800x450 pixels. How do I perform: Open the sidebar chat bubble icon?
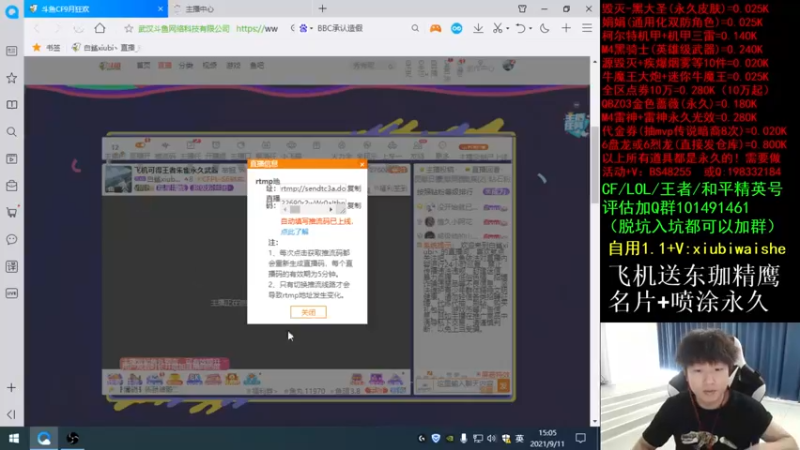point(11,239)
